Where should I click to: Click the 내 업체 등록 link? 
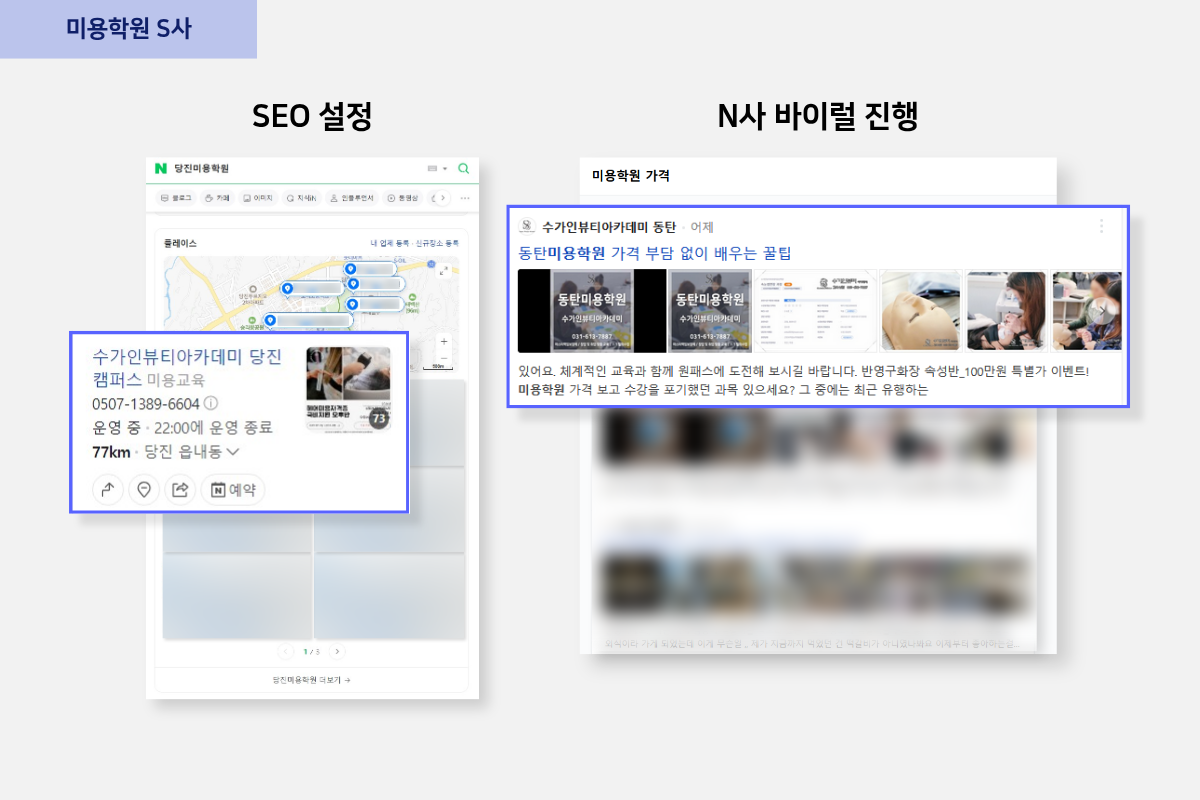pyautogui.click(x=389, y=243)
